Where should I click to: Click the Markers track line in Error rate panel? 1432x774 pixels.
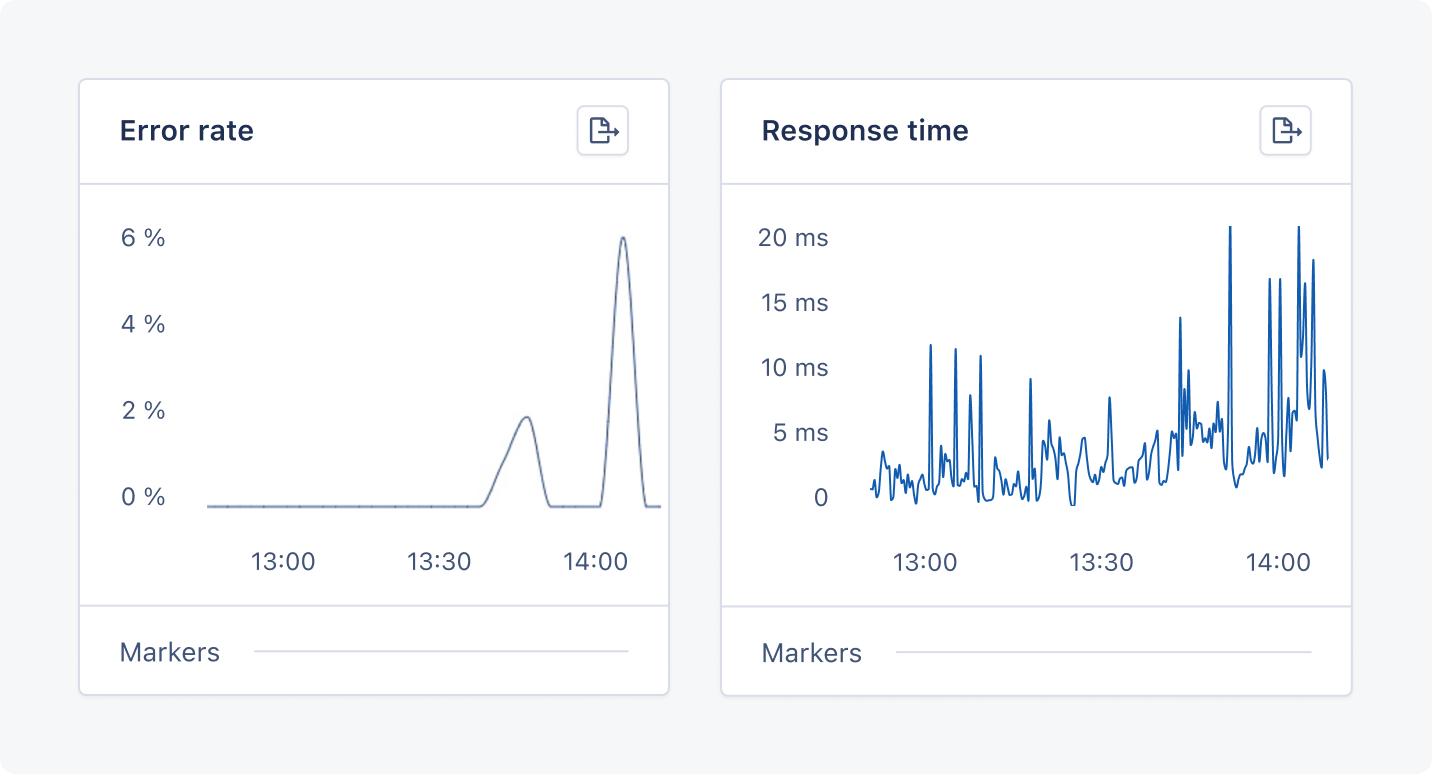[x=440, y=652]
